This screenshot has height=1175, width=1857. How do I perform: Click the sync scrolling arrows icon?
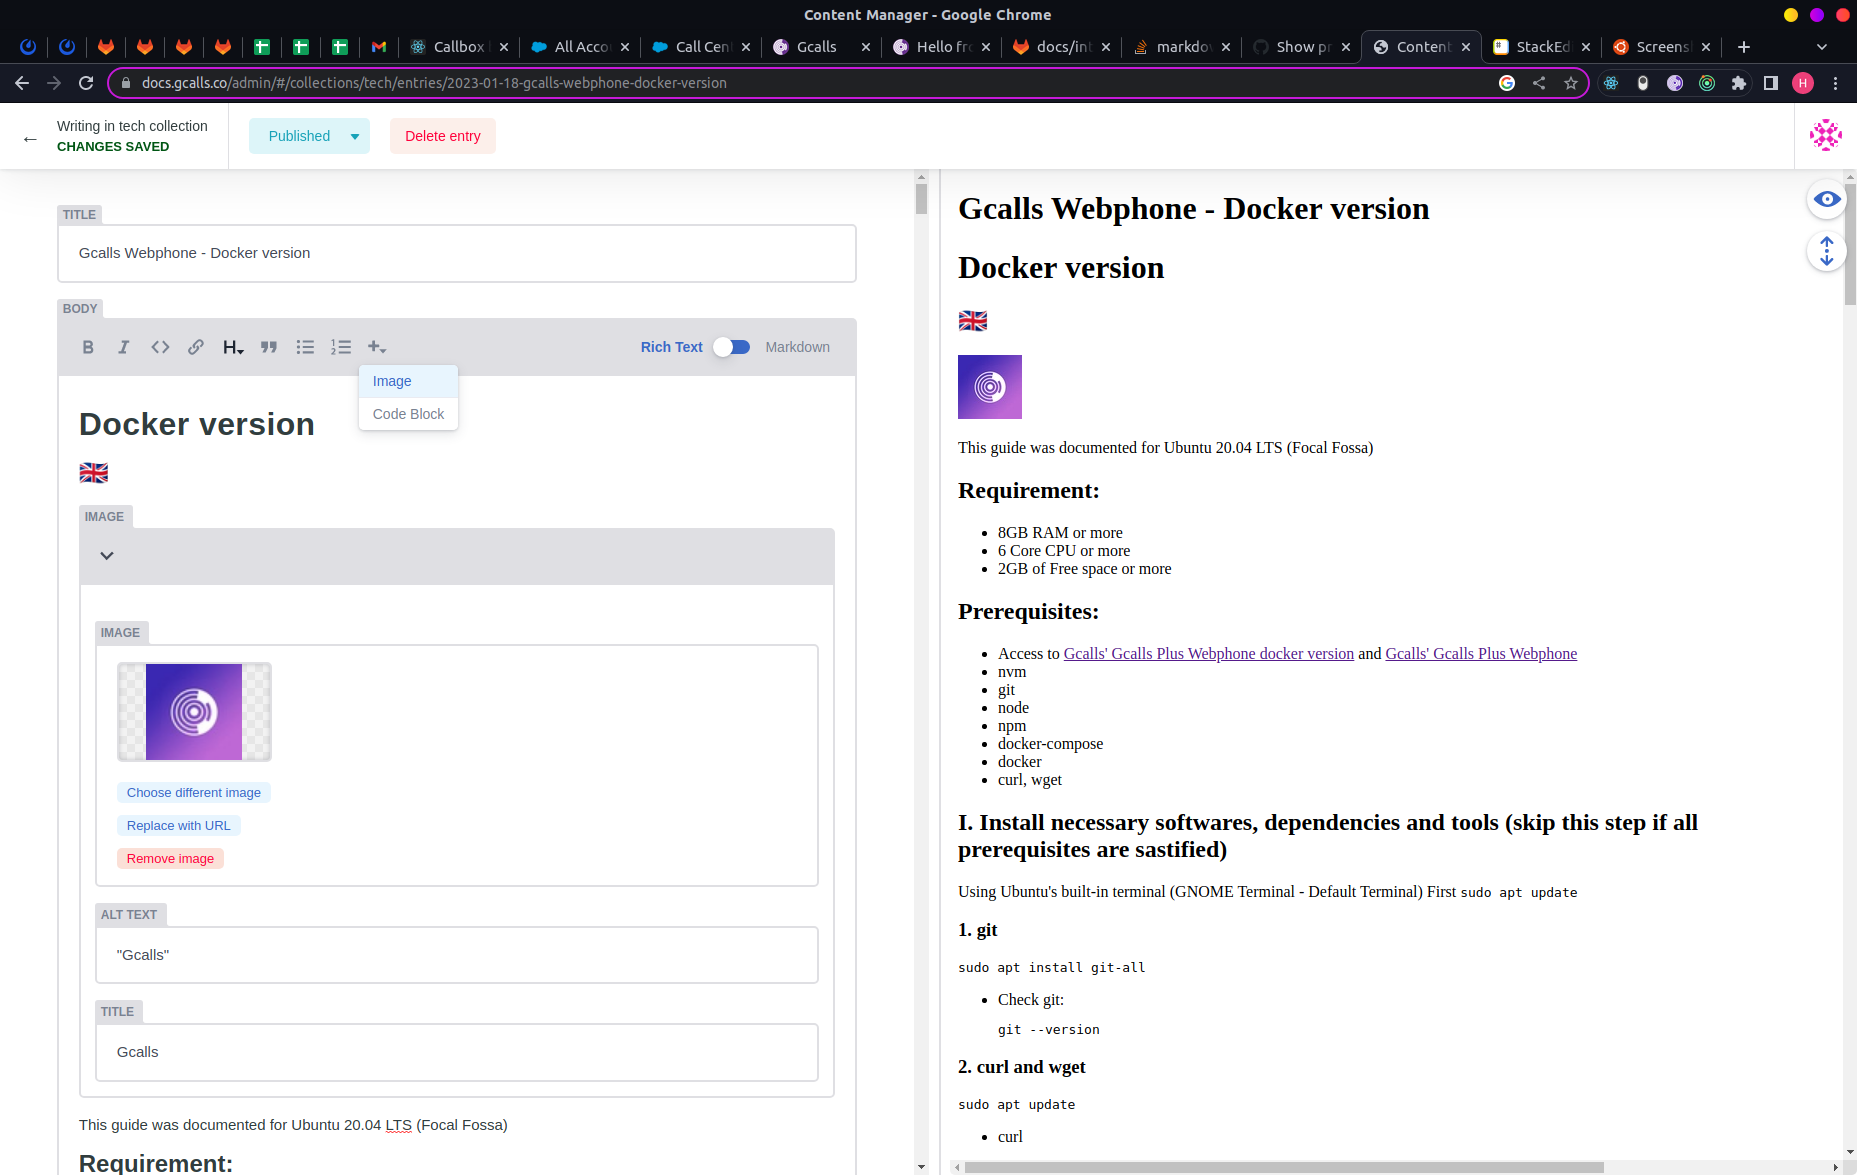(x=1826, y=251)
